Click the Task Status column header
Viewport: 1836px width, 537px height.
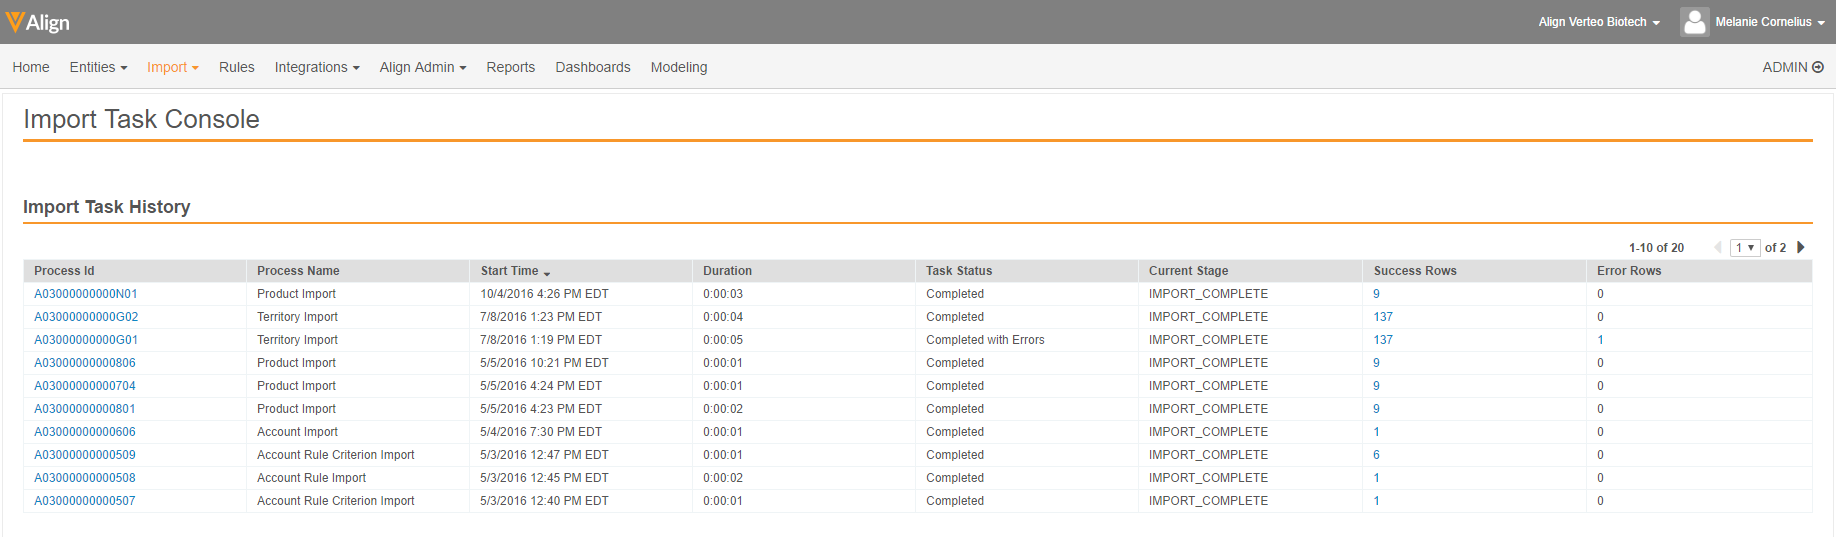point(959,271)
